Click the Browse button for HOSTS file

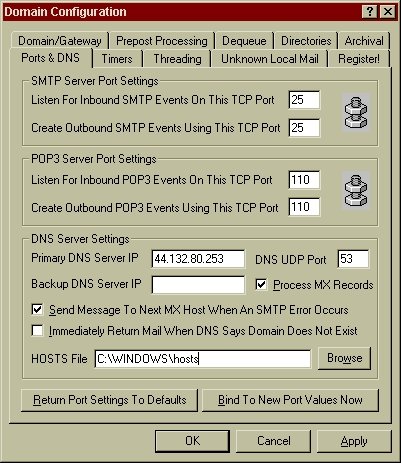(344, 358)
